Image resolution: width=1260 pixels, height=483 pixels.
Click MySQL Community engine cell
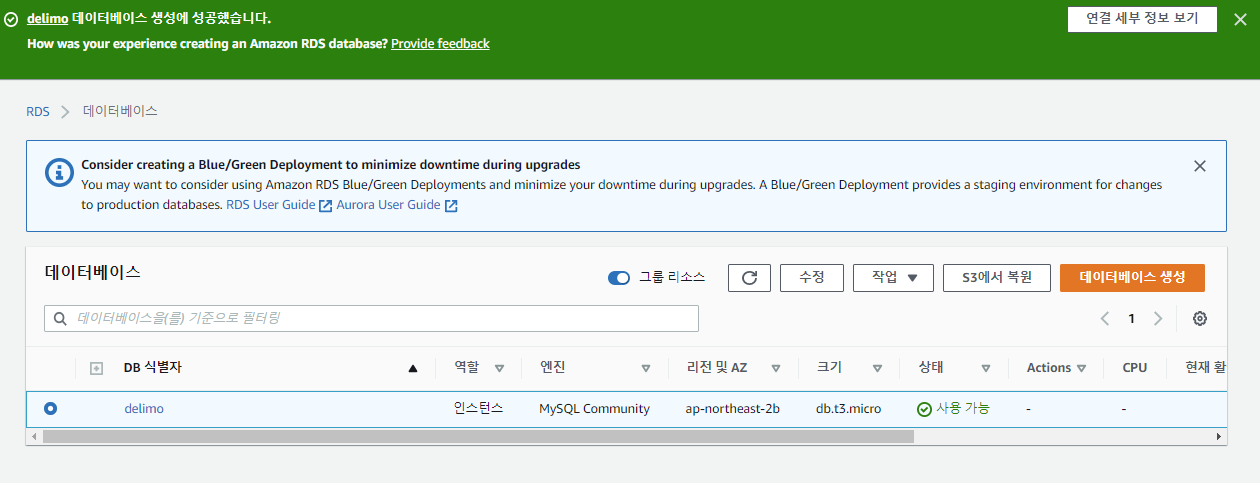(594, 408)
